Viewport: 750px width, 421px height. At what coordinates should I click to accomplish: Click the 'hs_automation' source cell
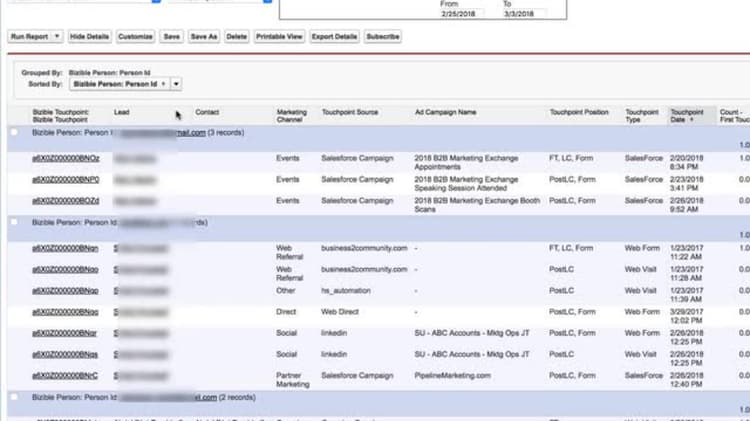click(345, 290)
